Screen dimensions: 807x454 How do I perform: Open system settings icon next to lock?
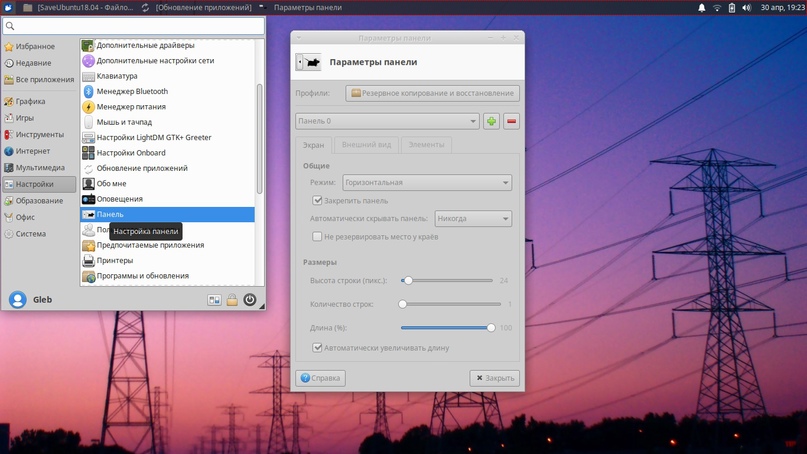coord(214,300)
